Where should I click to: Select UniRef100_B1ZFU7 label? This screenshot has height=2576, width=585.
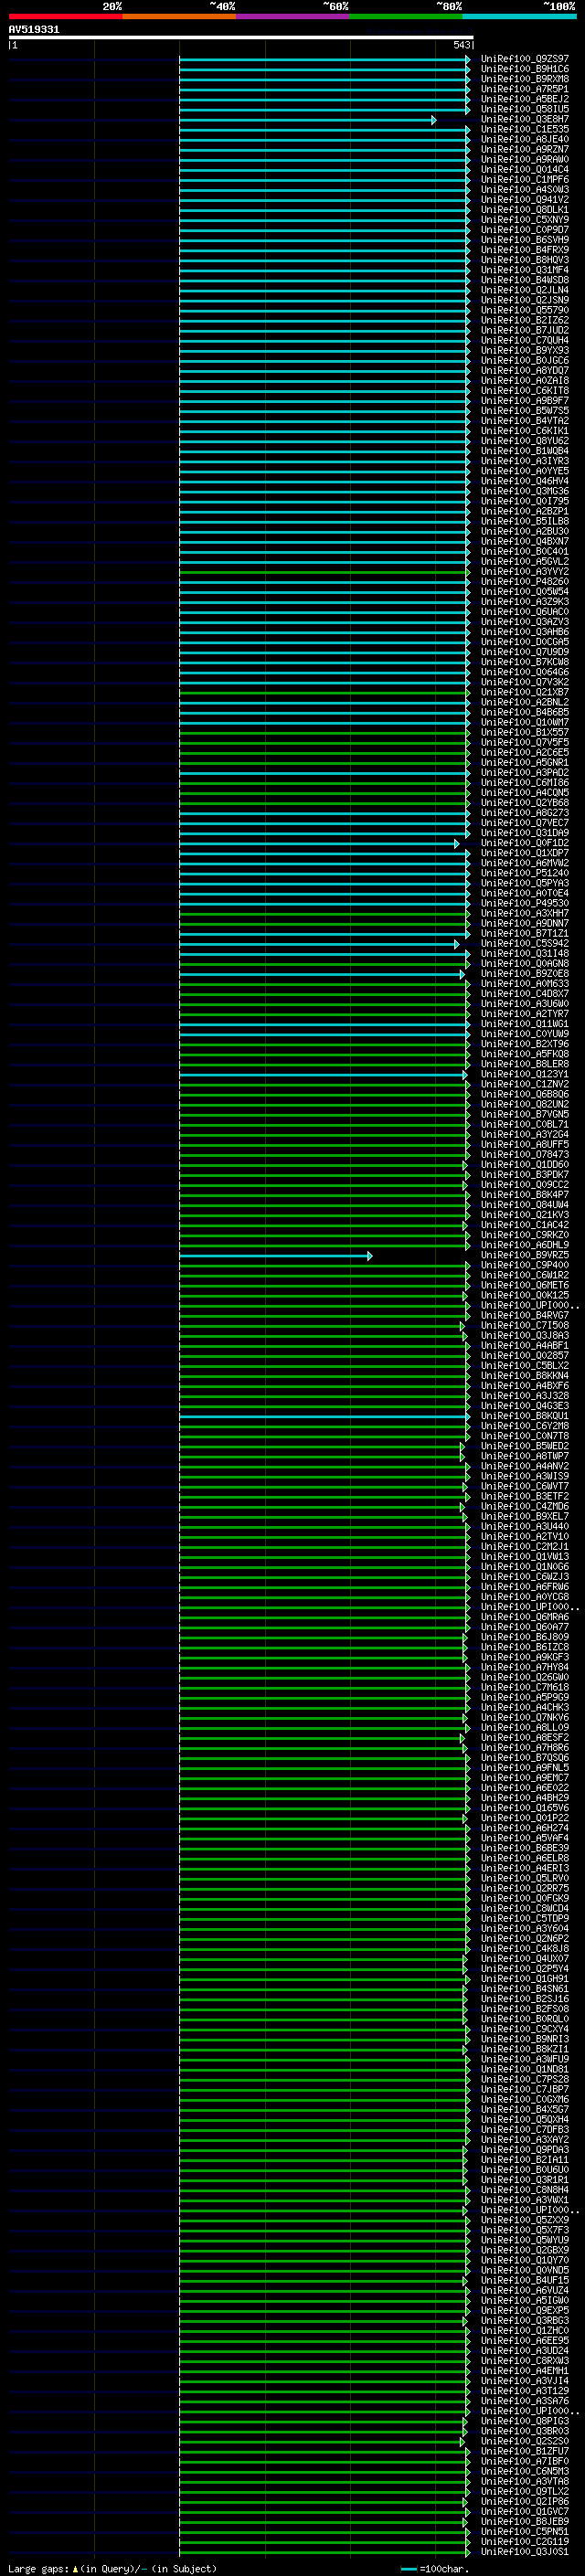pyautogui.click(x=524, y=2452)
